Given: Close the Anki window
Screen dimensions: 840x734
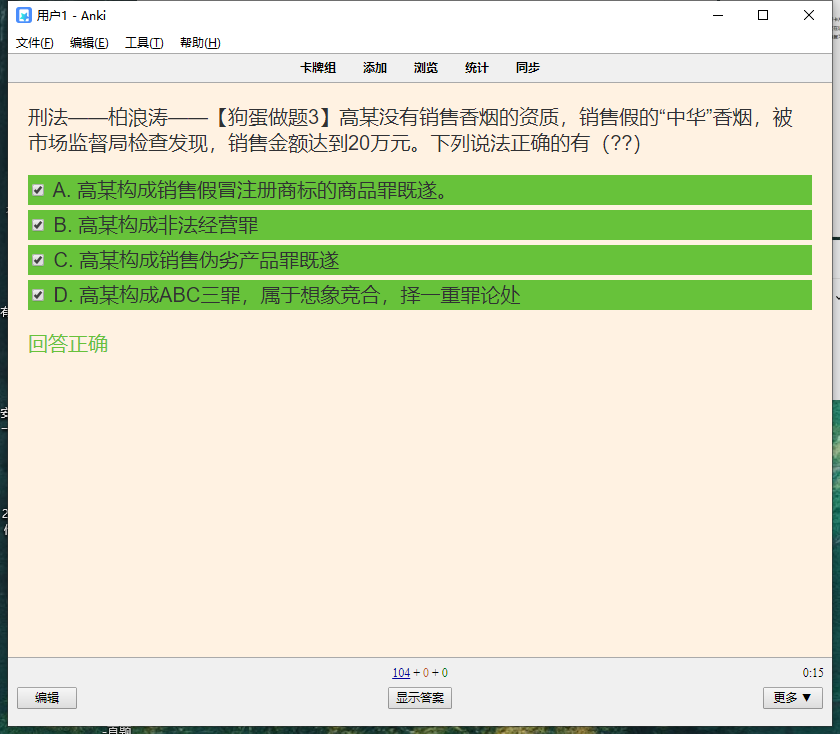Looking at the screenshot, I should [809, 15].
